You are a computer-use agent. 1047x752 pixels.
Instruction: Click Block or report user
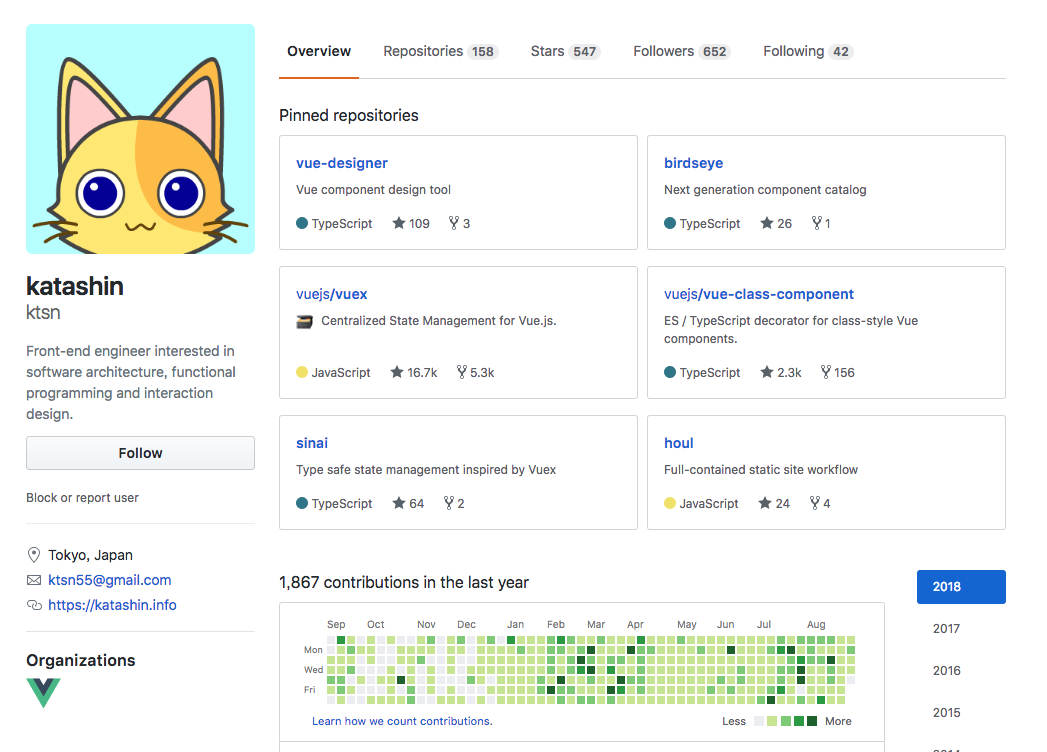tap(82, 498)
